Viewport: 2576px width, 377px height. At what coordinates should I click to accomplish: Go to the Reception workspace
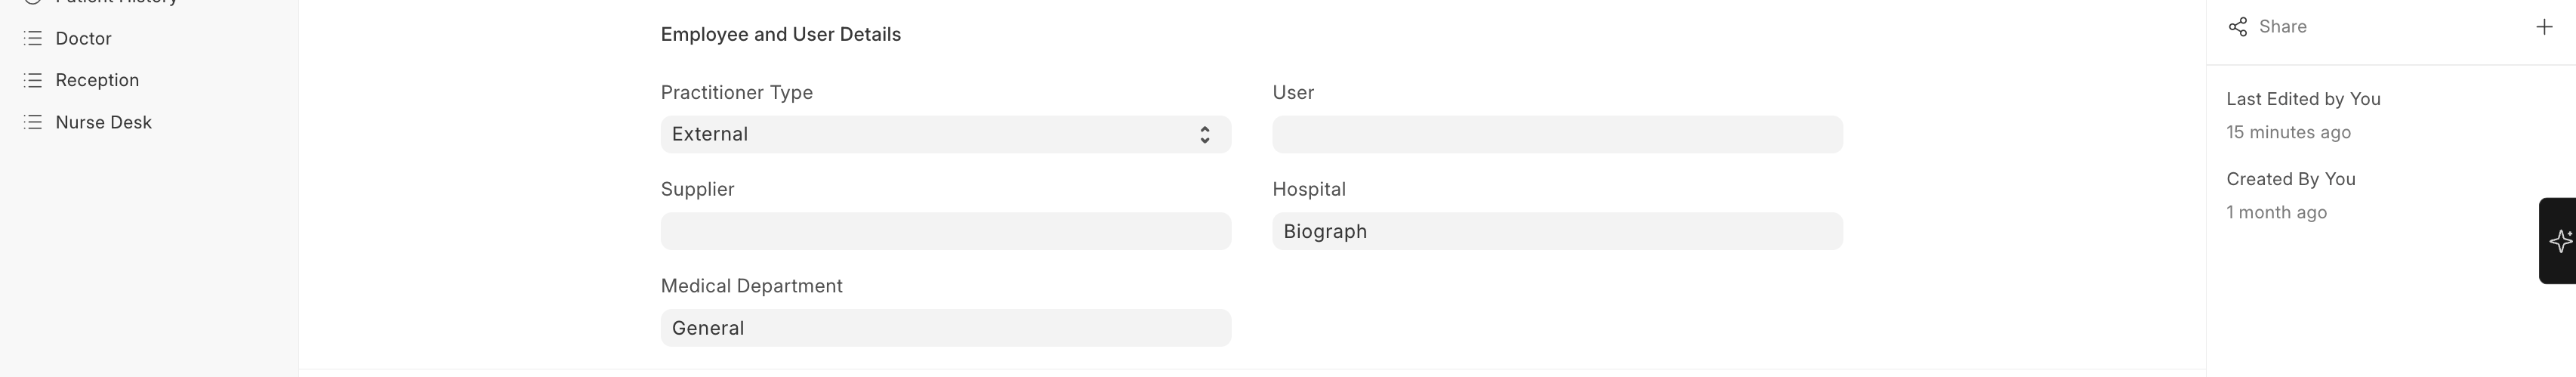(x=97, y=80)
